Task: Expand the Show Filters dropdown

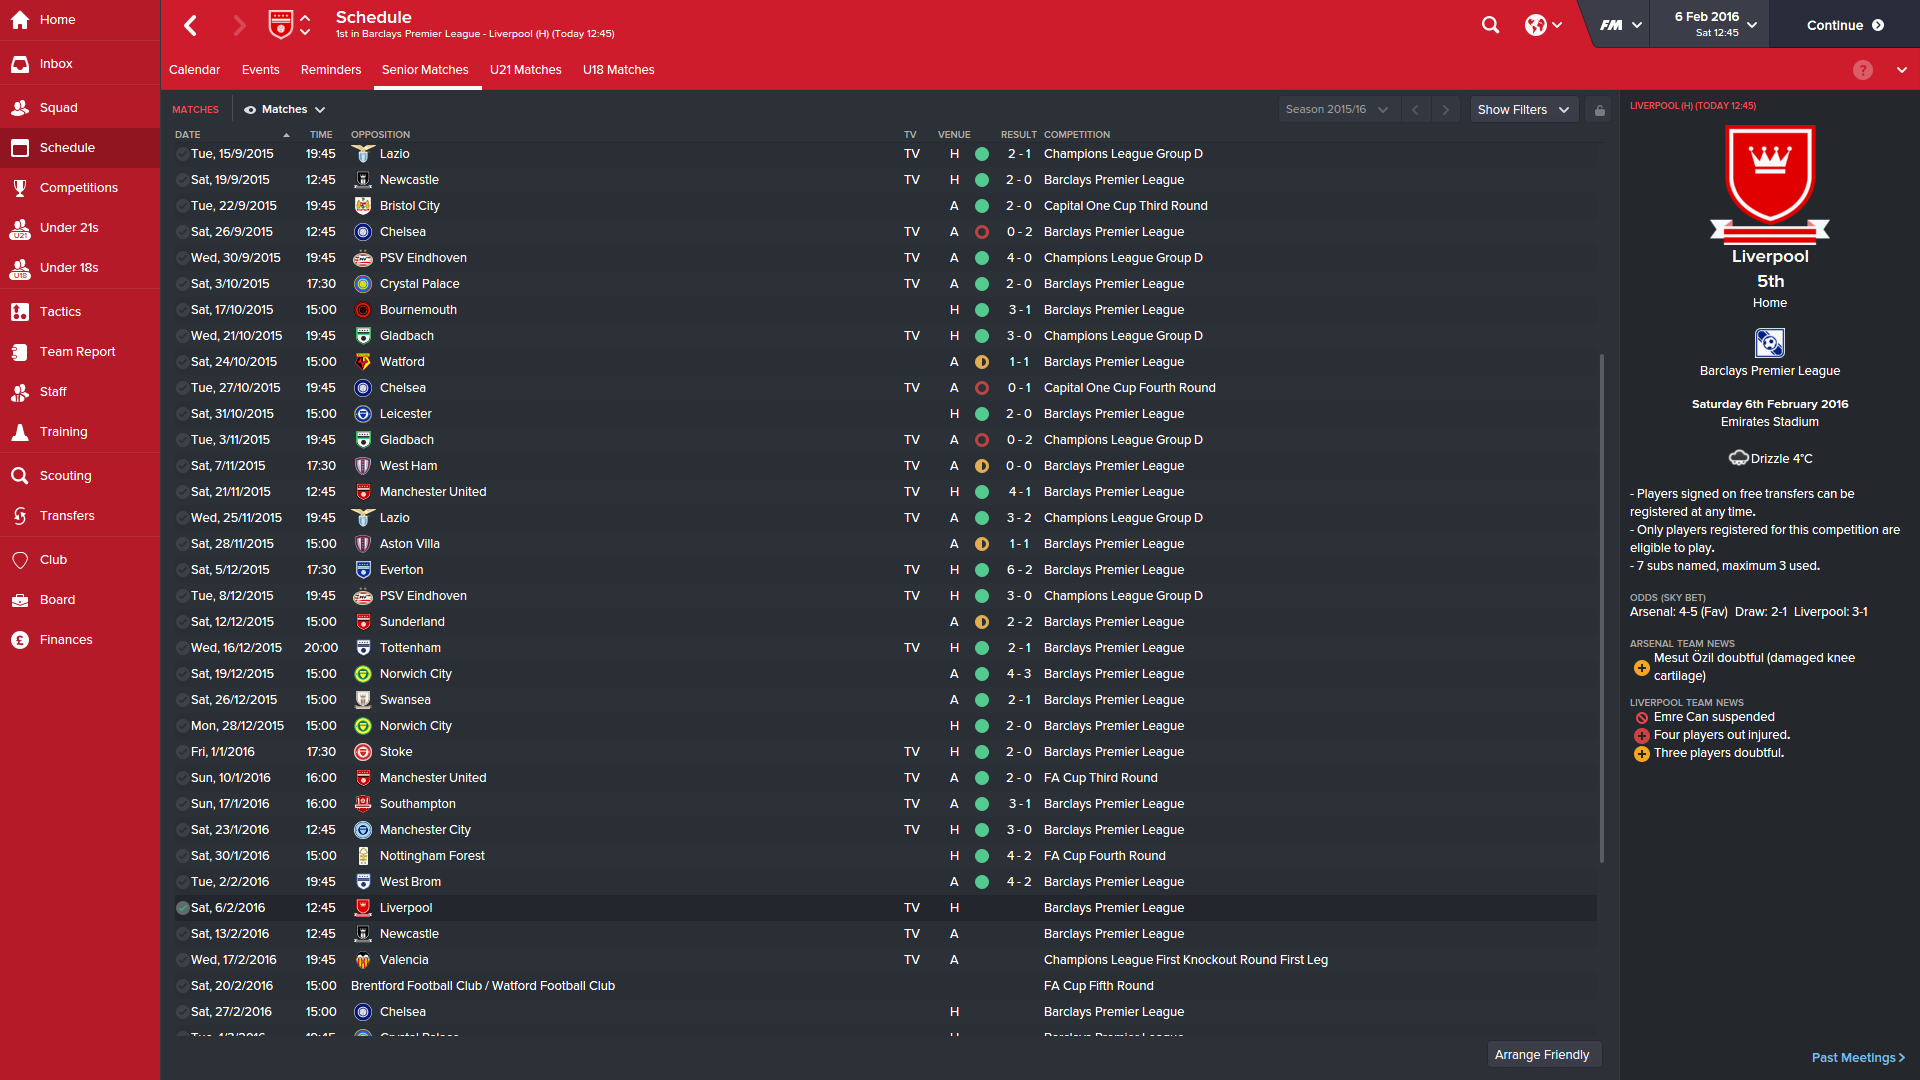Action: click(1524, 110)
